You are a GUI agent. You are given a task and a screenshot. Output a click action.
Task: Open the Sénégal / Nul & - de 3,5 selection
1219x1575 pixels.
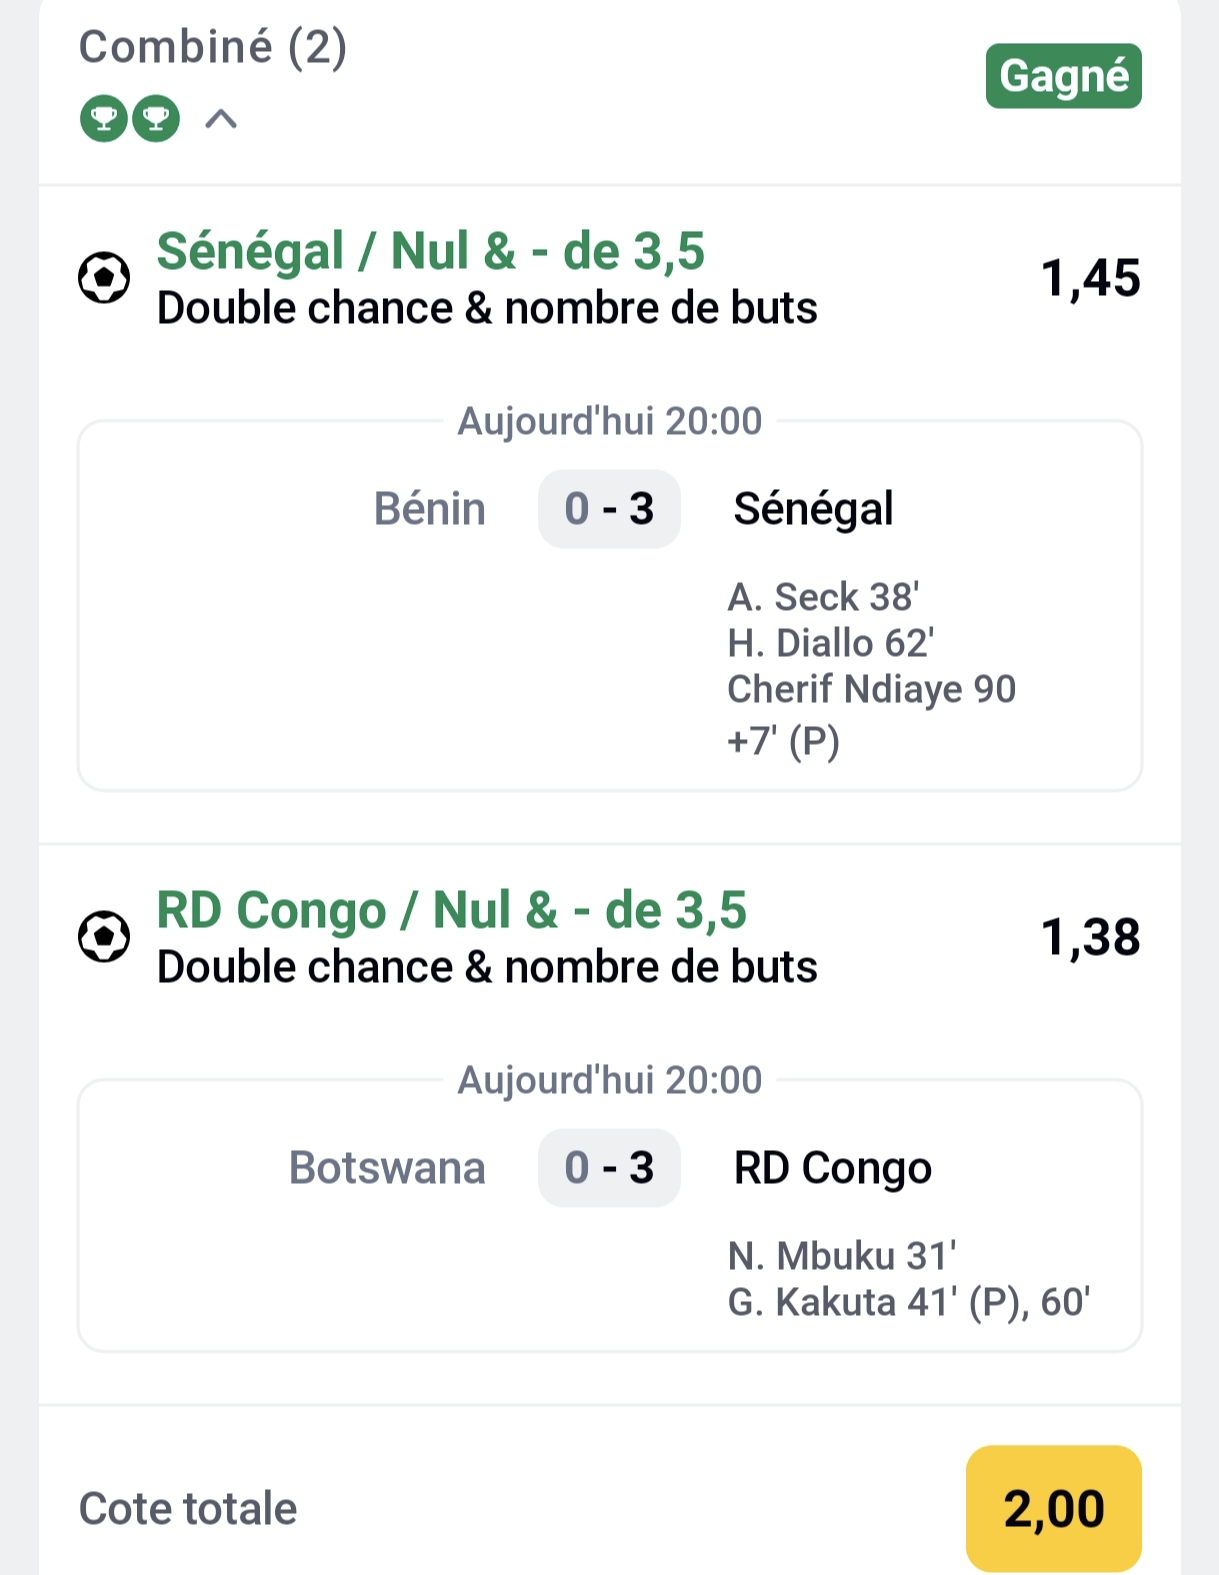[430, 251]
